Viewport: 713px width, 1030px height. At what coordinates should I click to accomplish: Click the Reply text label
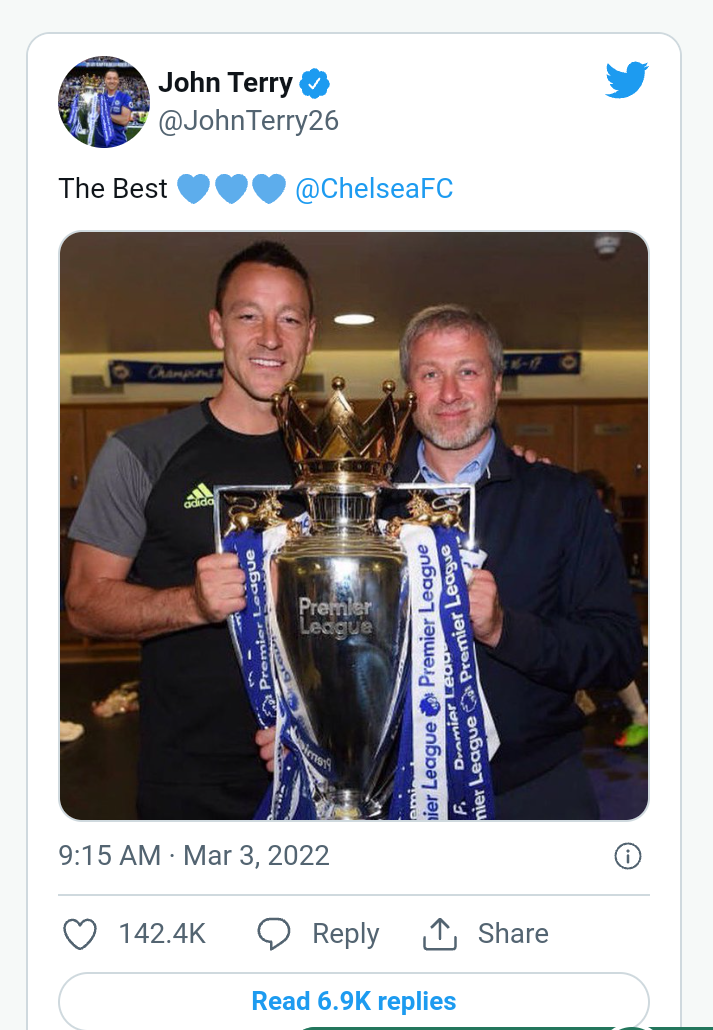(x=345, y=934)
